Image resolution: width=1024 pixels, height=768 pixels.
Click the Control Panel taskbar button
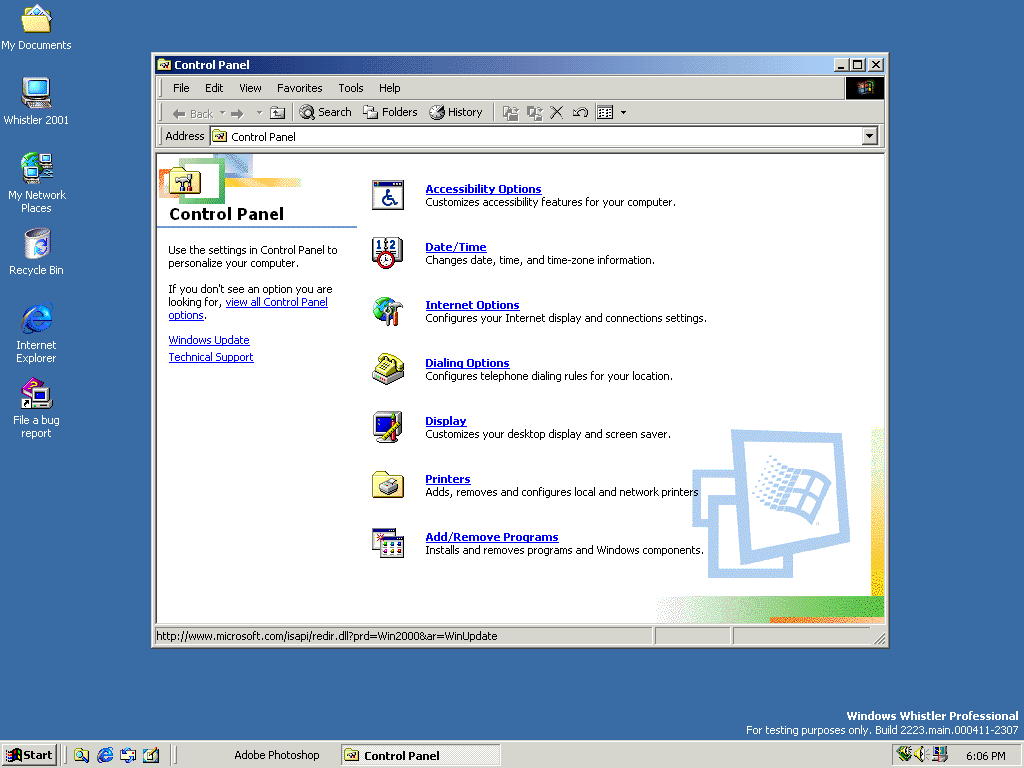pyautogui.click(x=420, y=755)
